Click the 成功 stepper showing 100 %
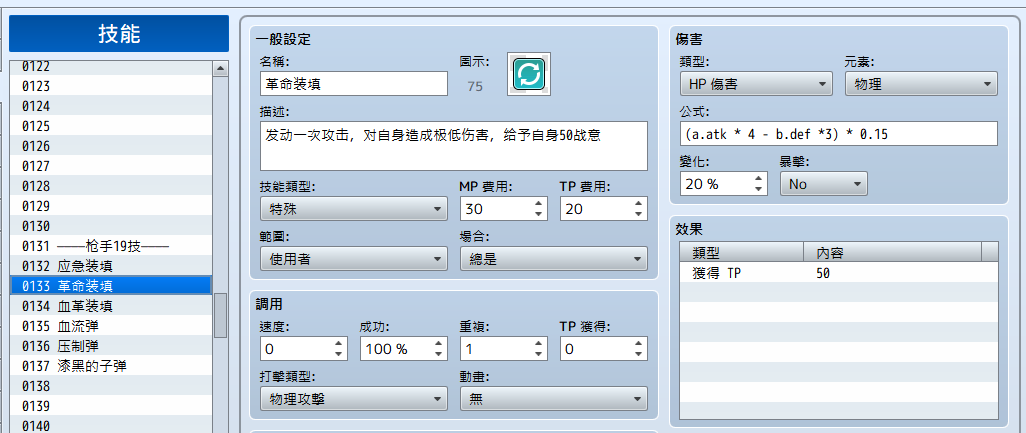This screenshot has width=1026, height=433. (404, 349)
